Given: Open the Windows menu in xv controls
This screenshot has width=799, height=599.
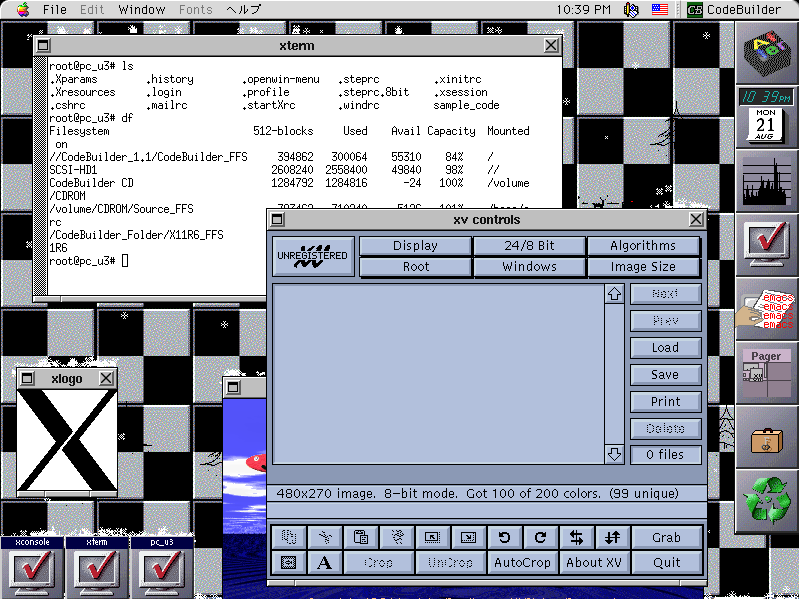Looking at the screenshot, I should click(529, 266).
